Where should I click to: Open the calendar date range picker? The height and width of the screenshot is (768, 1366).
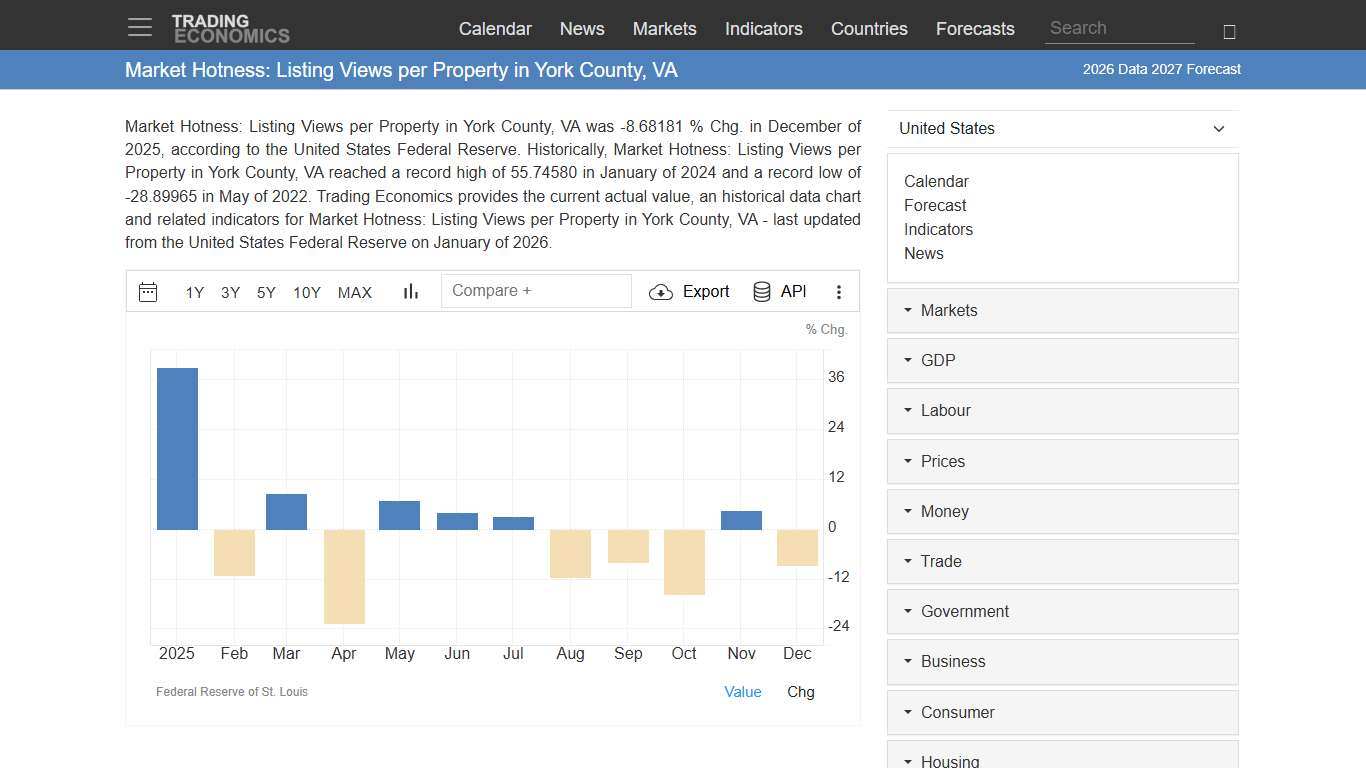(x=147, y=291)
